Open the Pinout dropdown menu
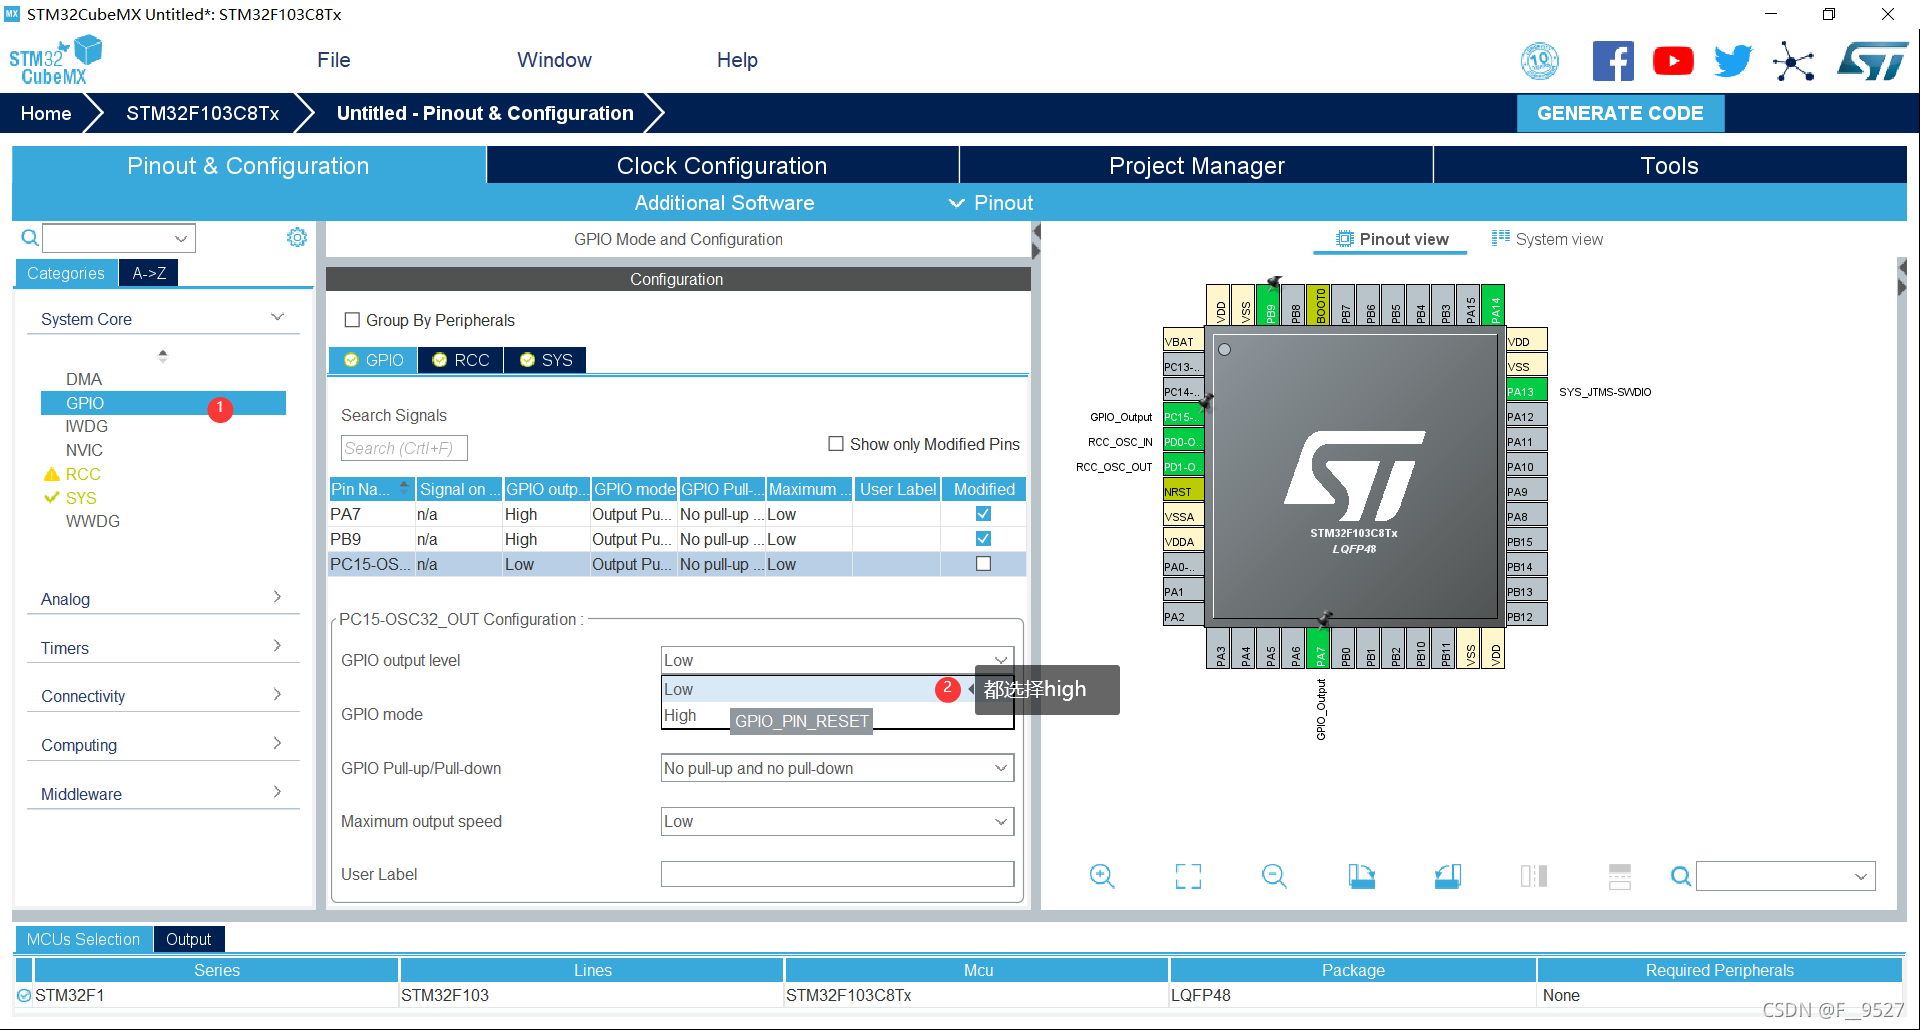The height and width of the screenshot is (1030, 1920). coord(991,203)
